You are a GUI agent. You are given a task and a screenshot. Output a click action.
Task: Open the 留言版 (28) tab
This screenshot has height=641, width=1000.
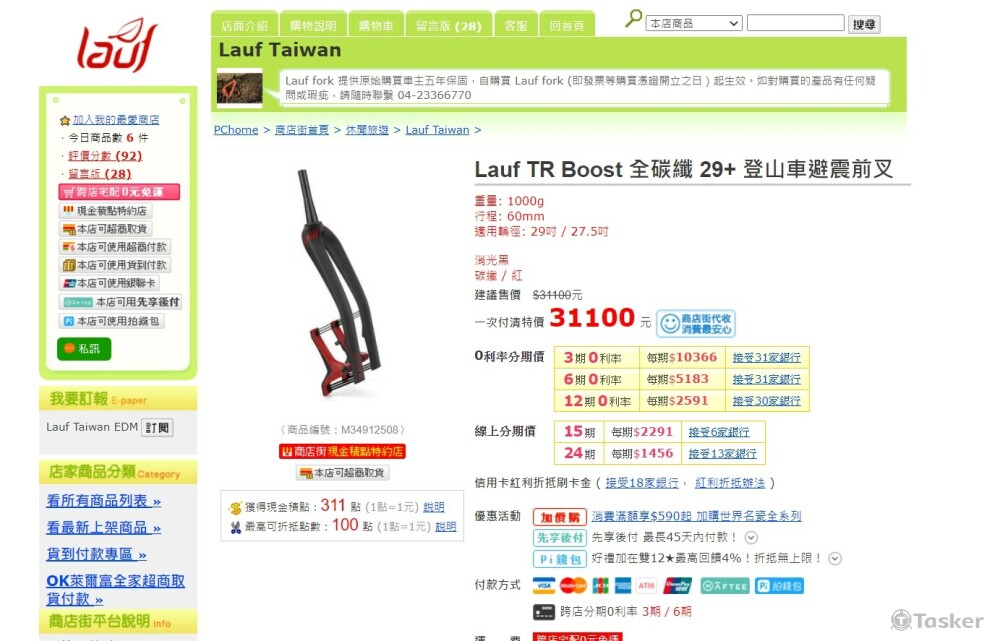click(449, 25)
